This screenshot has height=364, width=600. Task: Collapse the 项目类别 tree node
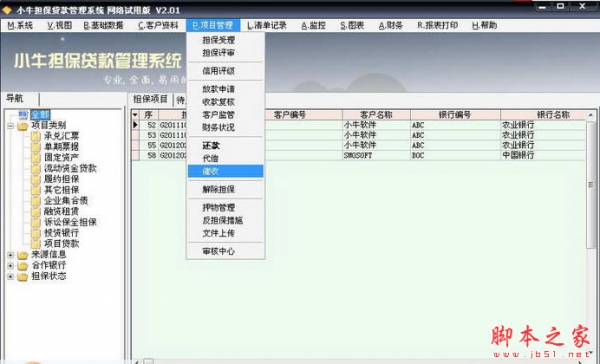pyautogui.click(x=10, y=126)
